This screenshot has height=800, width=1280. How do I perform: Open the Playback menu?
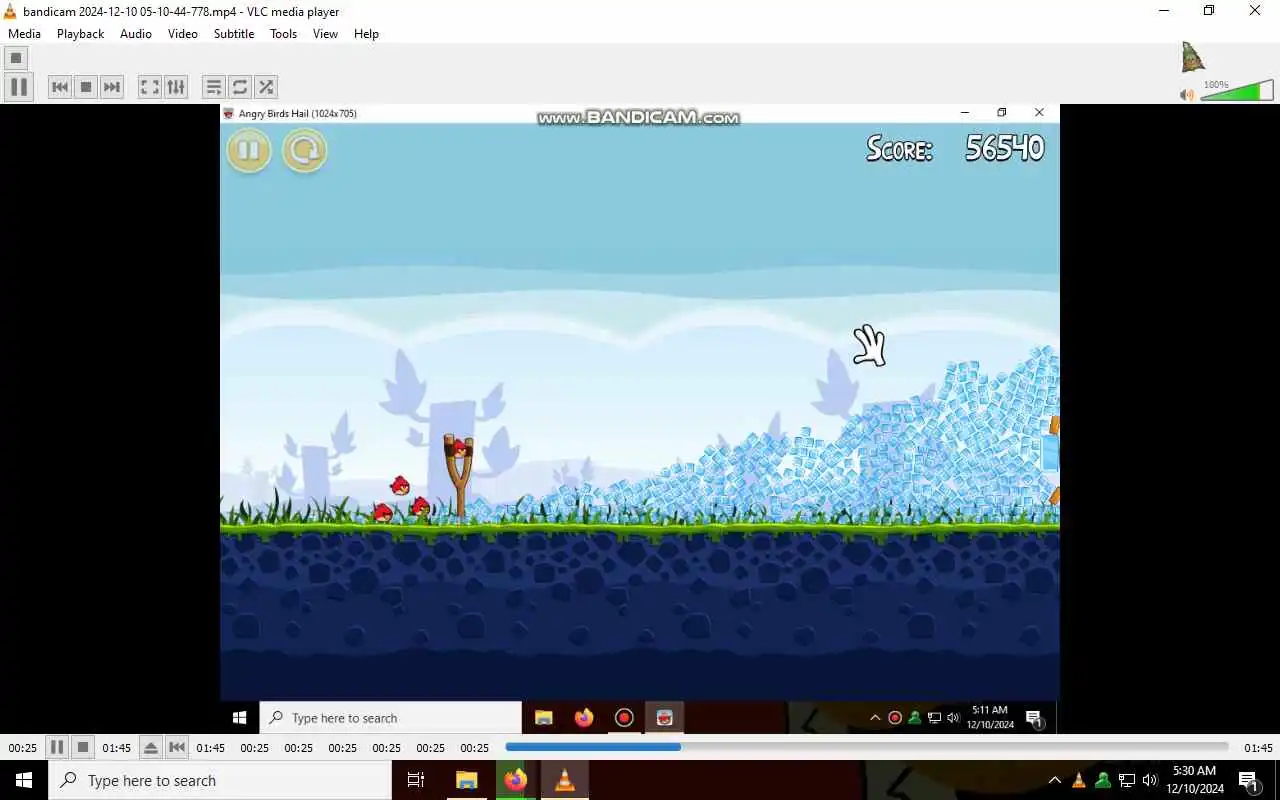click(x=80, y=33)
